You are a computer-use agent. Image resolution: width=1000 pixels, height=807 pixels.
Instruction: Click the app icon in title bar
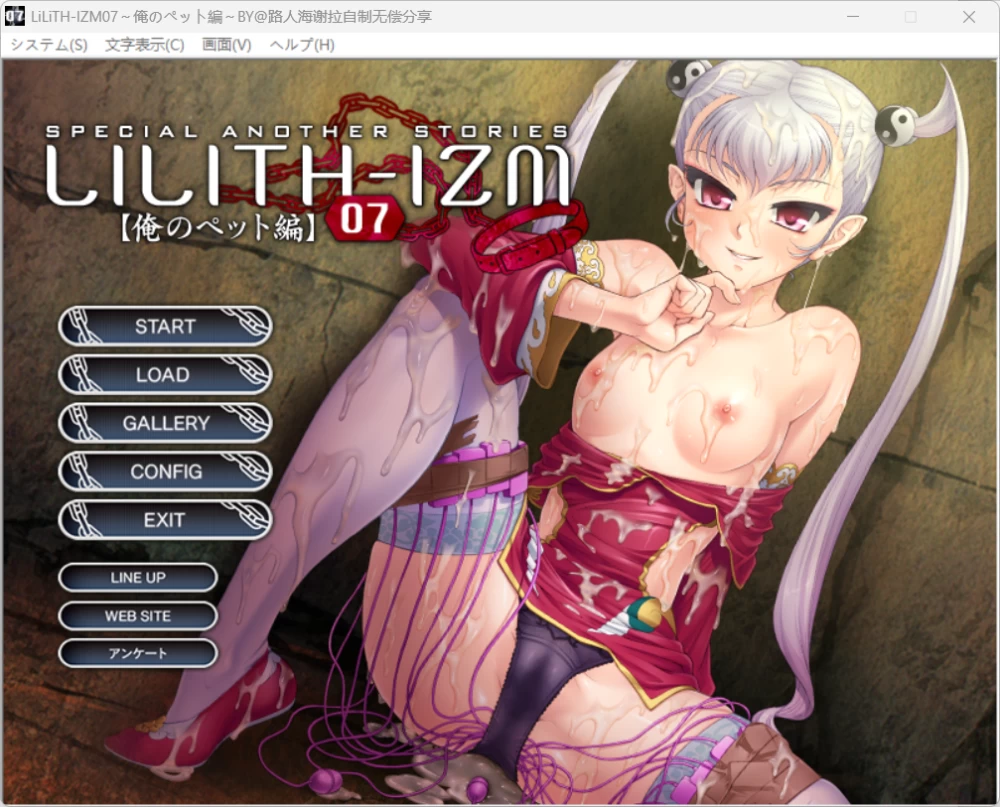point(15,16)
